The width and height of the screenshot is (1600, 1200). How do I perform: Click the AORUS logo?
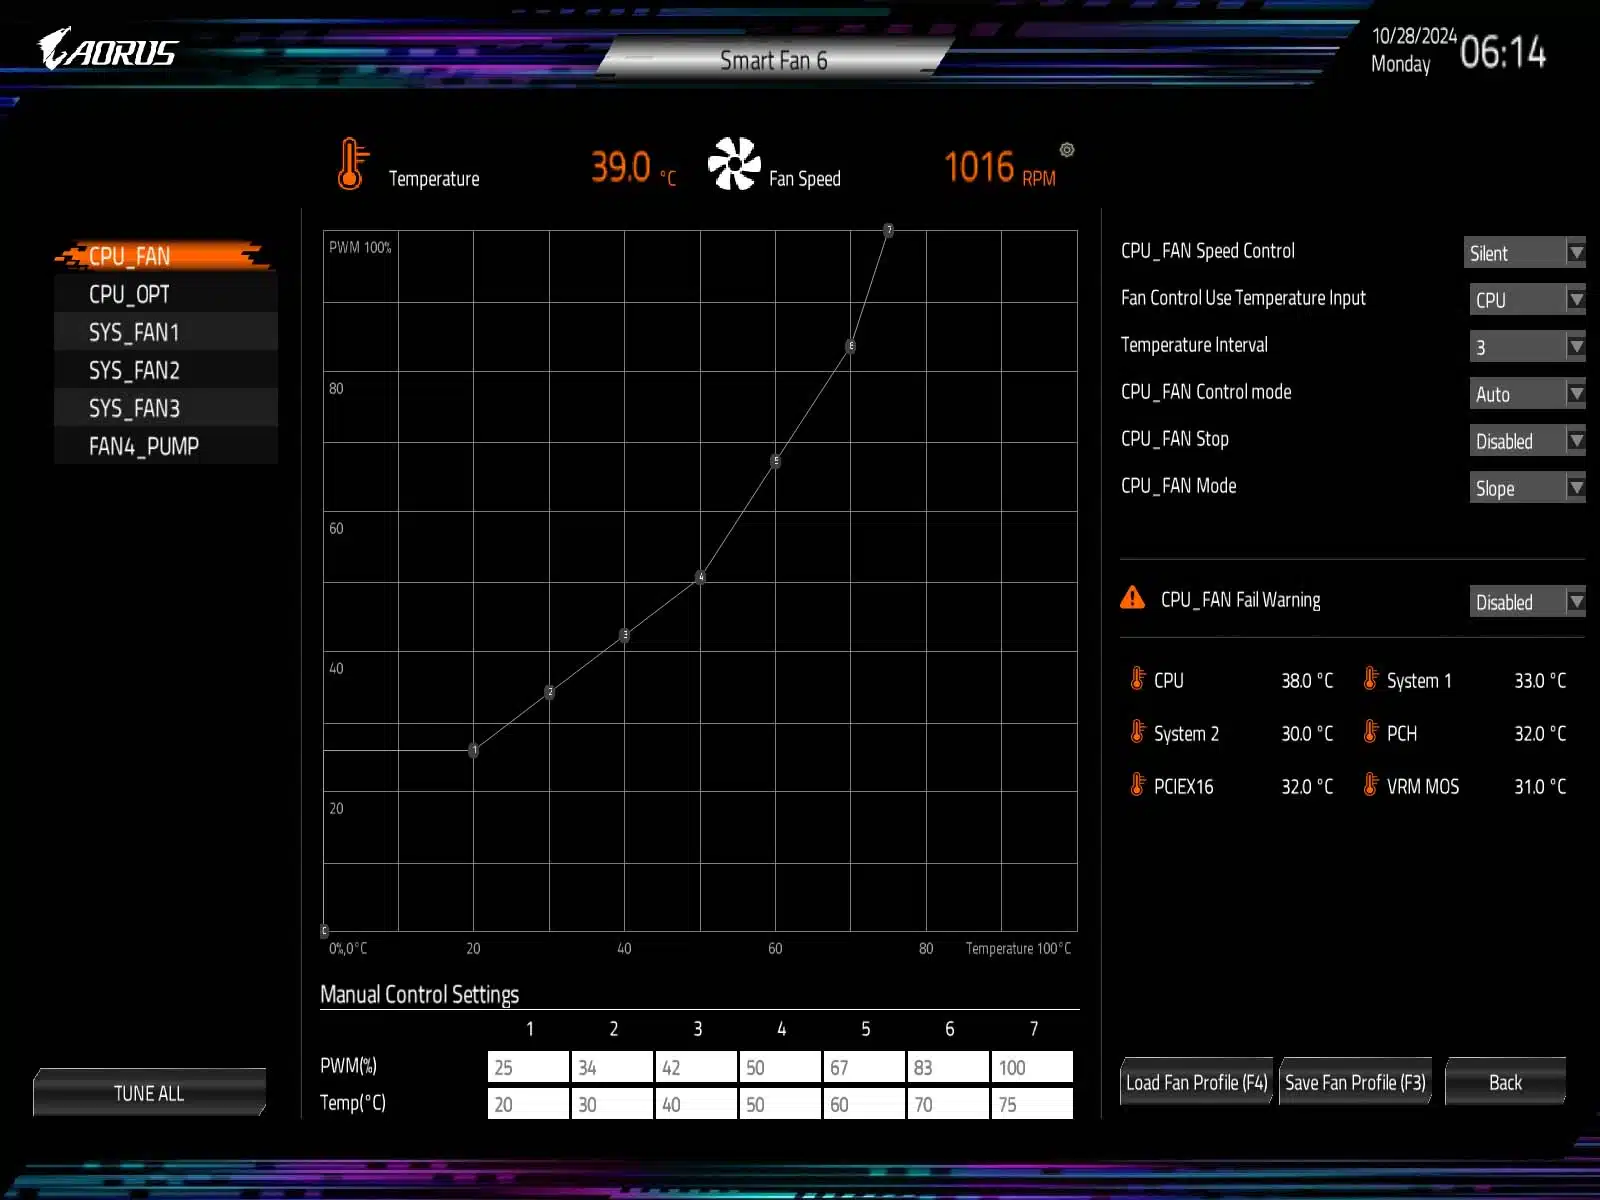click(108, 49)
